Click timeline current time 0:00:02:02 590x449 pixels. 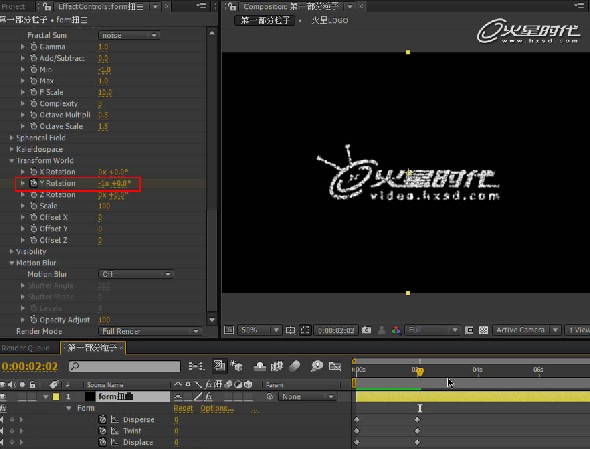tap(30, 366)
